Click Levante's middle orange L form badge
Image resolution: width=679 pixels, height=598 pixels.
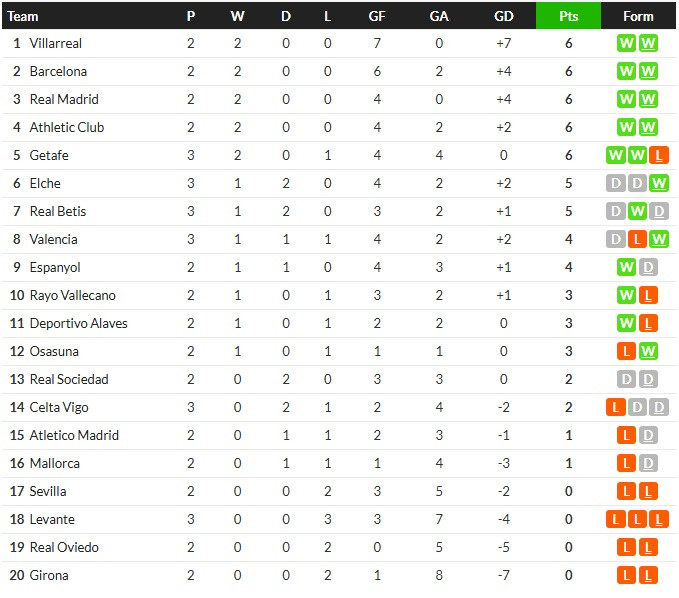click(637, 519)
